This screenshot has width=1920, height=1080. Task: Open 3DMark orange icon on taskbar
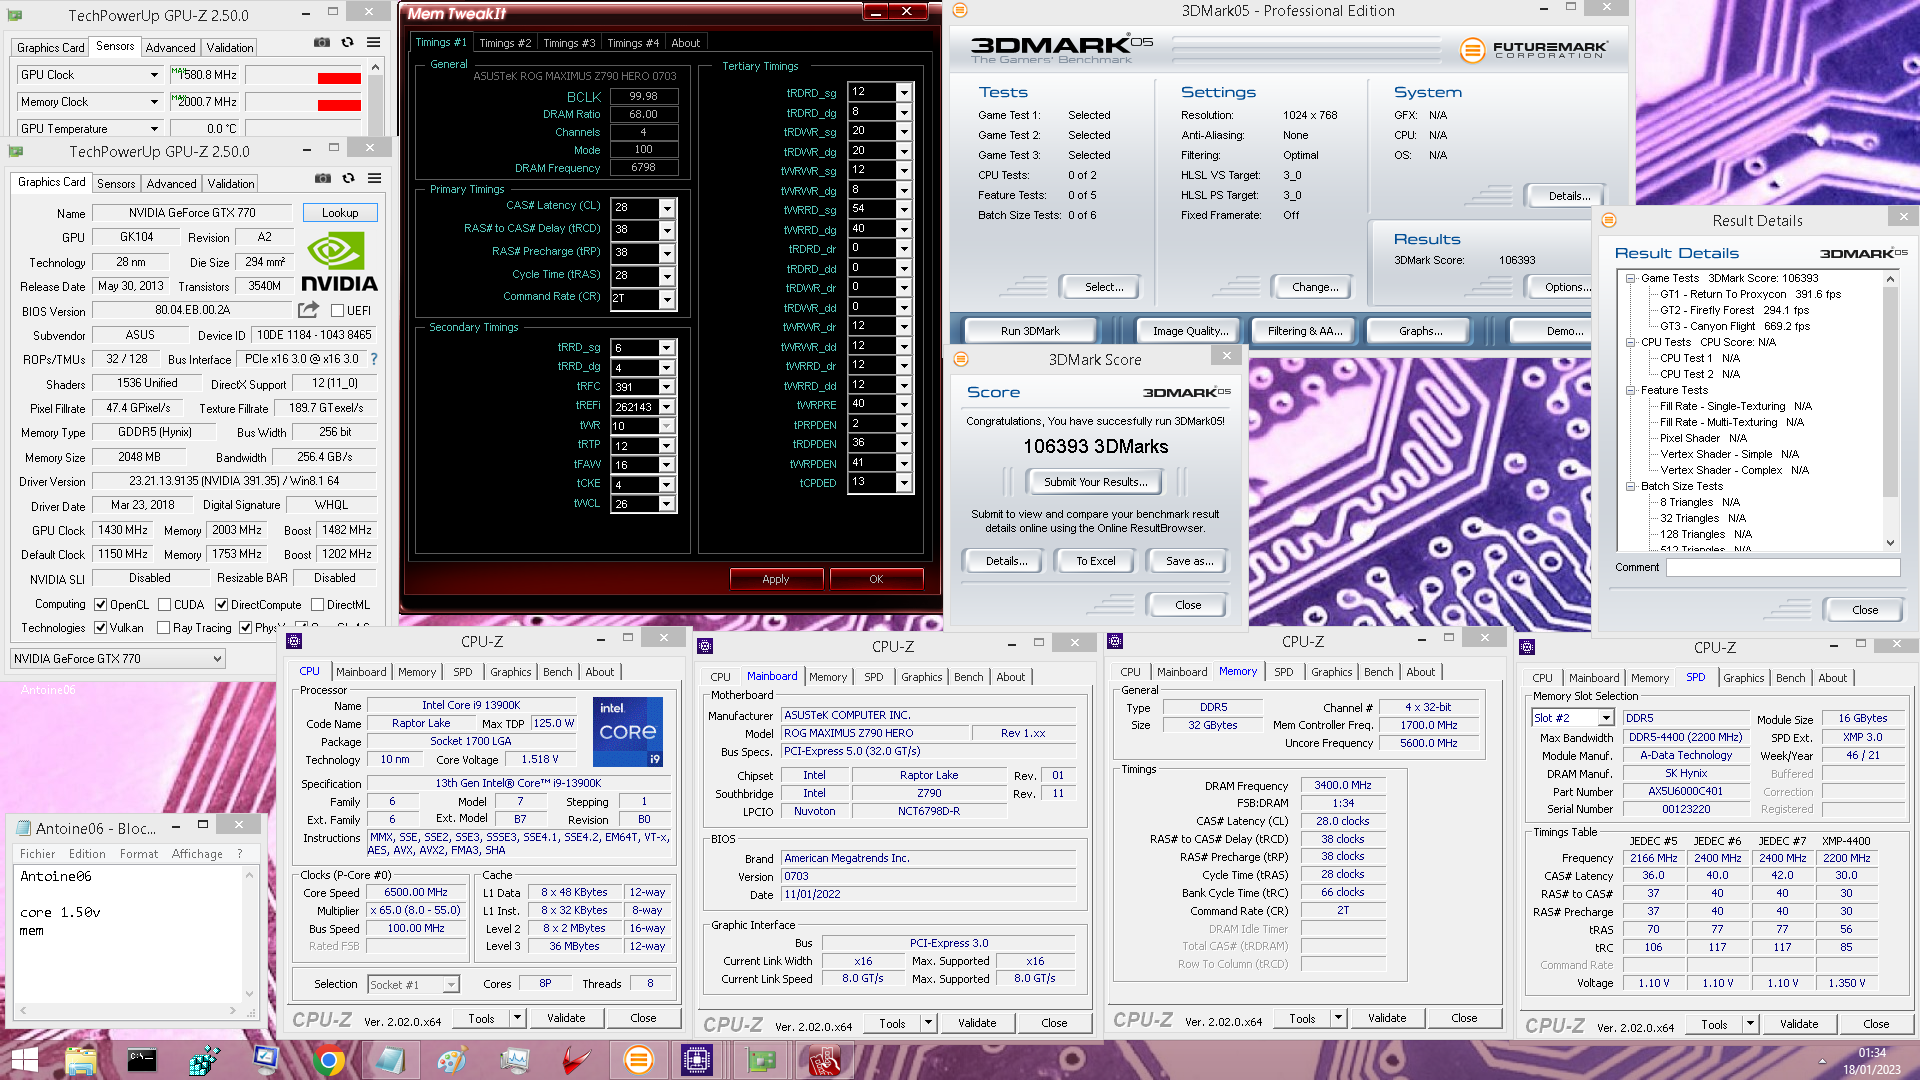click(638, 1060)
